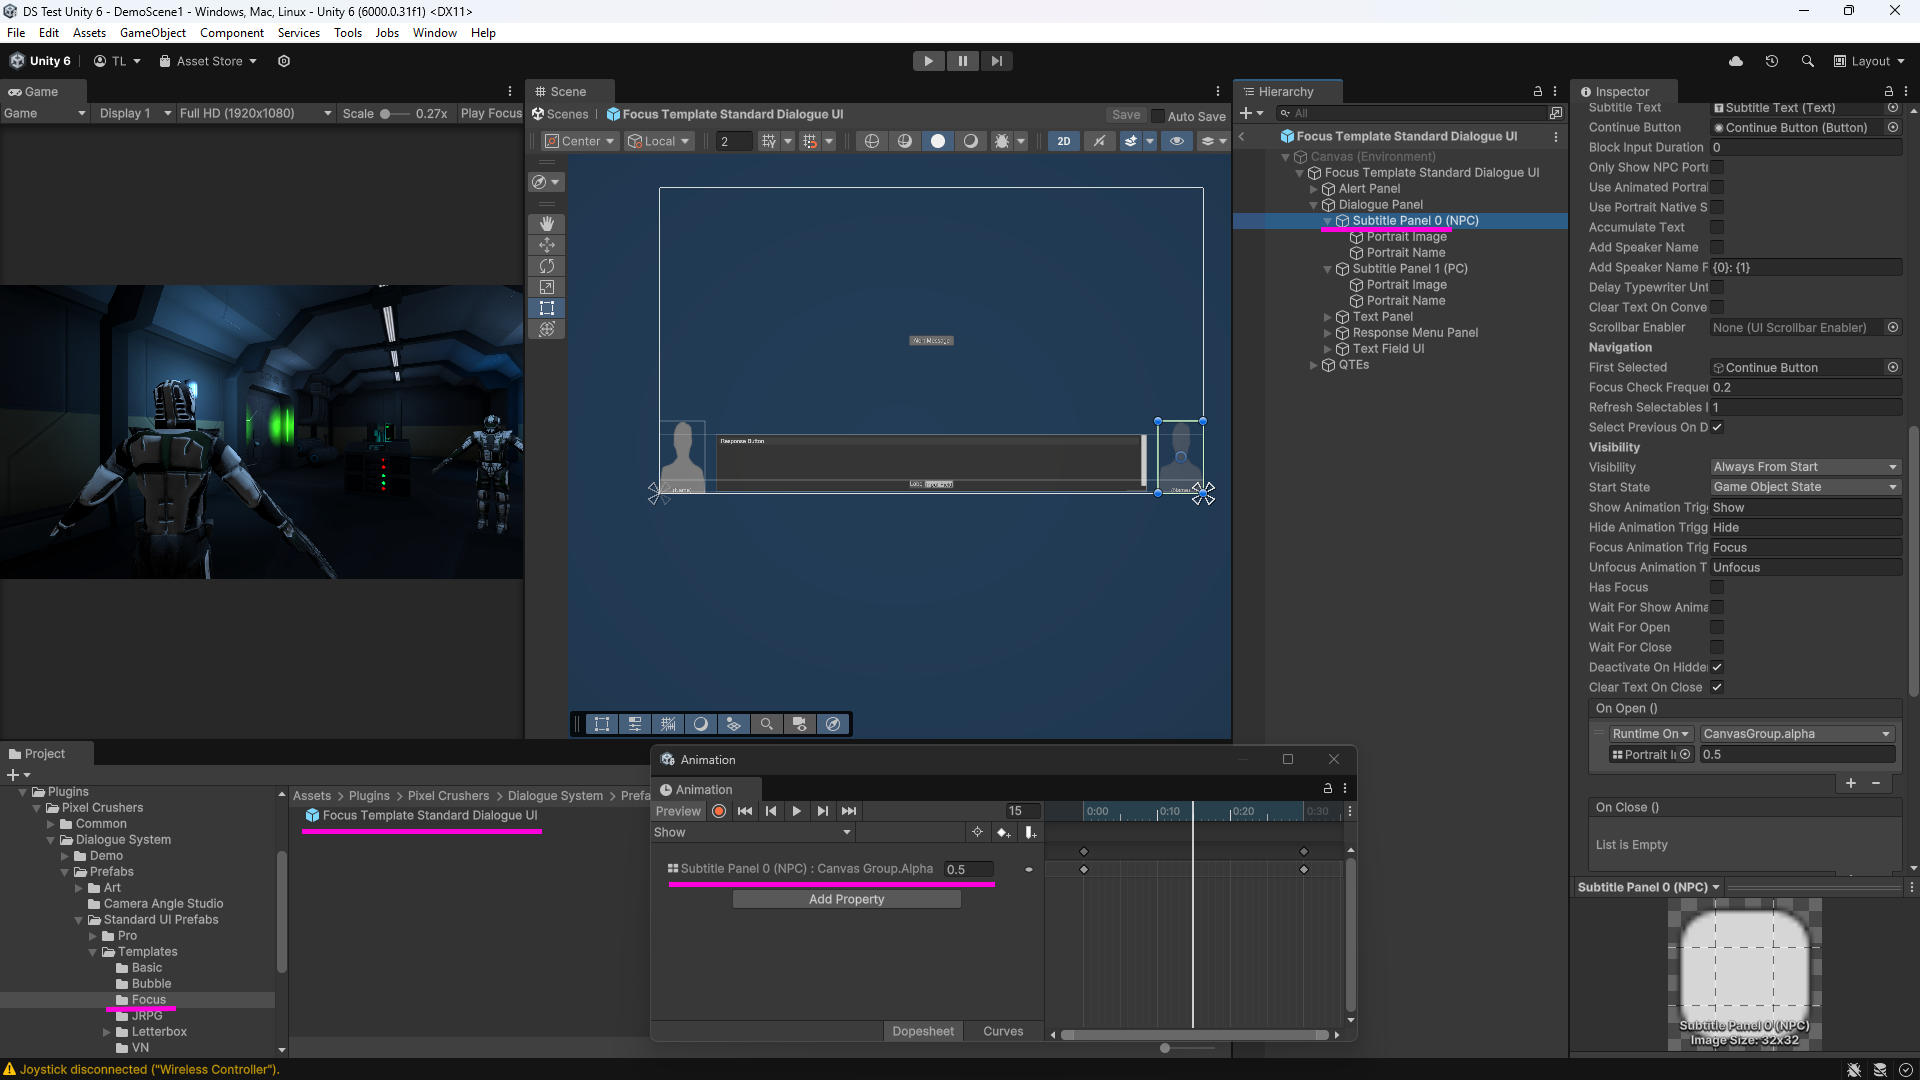Screen dimensions: 1920x1080
Task: Select the Move tool in Scene
Action: pyautogui.click(x=547, y=245)
